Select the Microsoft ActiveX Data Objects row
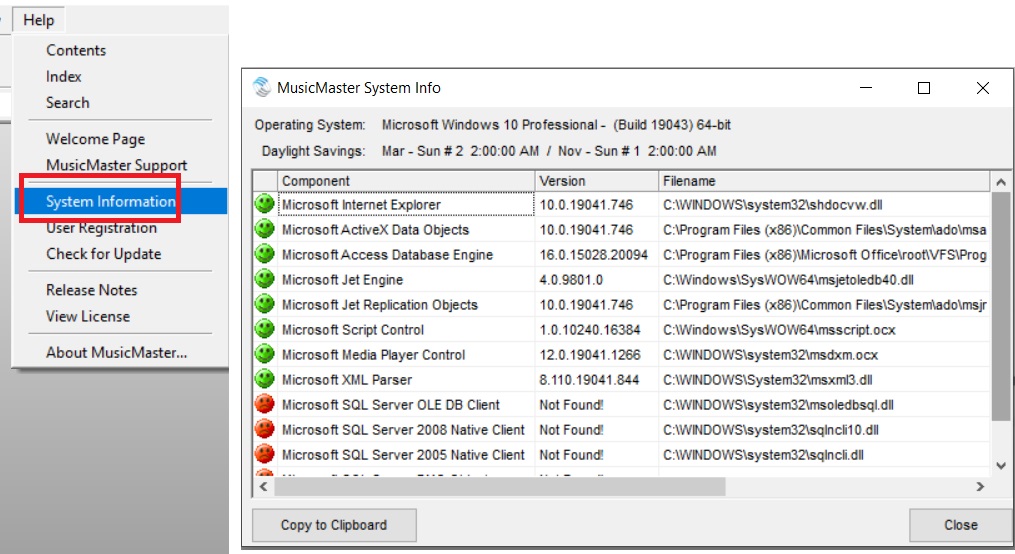 tap(621, 230)
